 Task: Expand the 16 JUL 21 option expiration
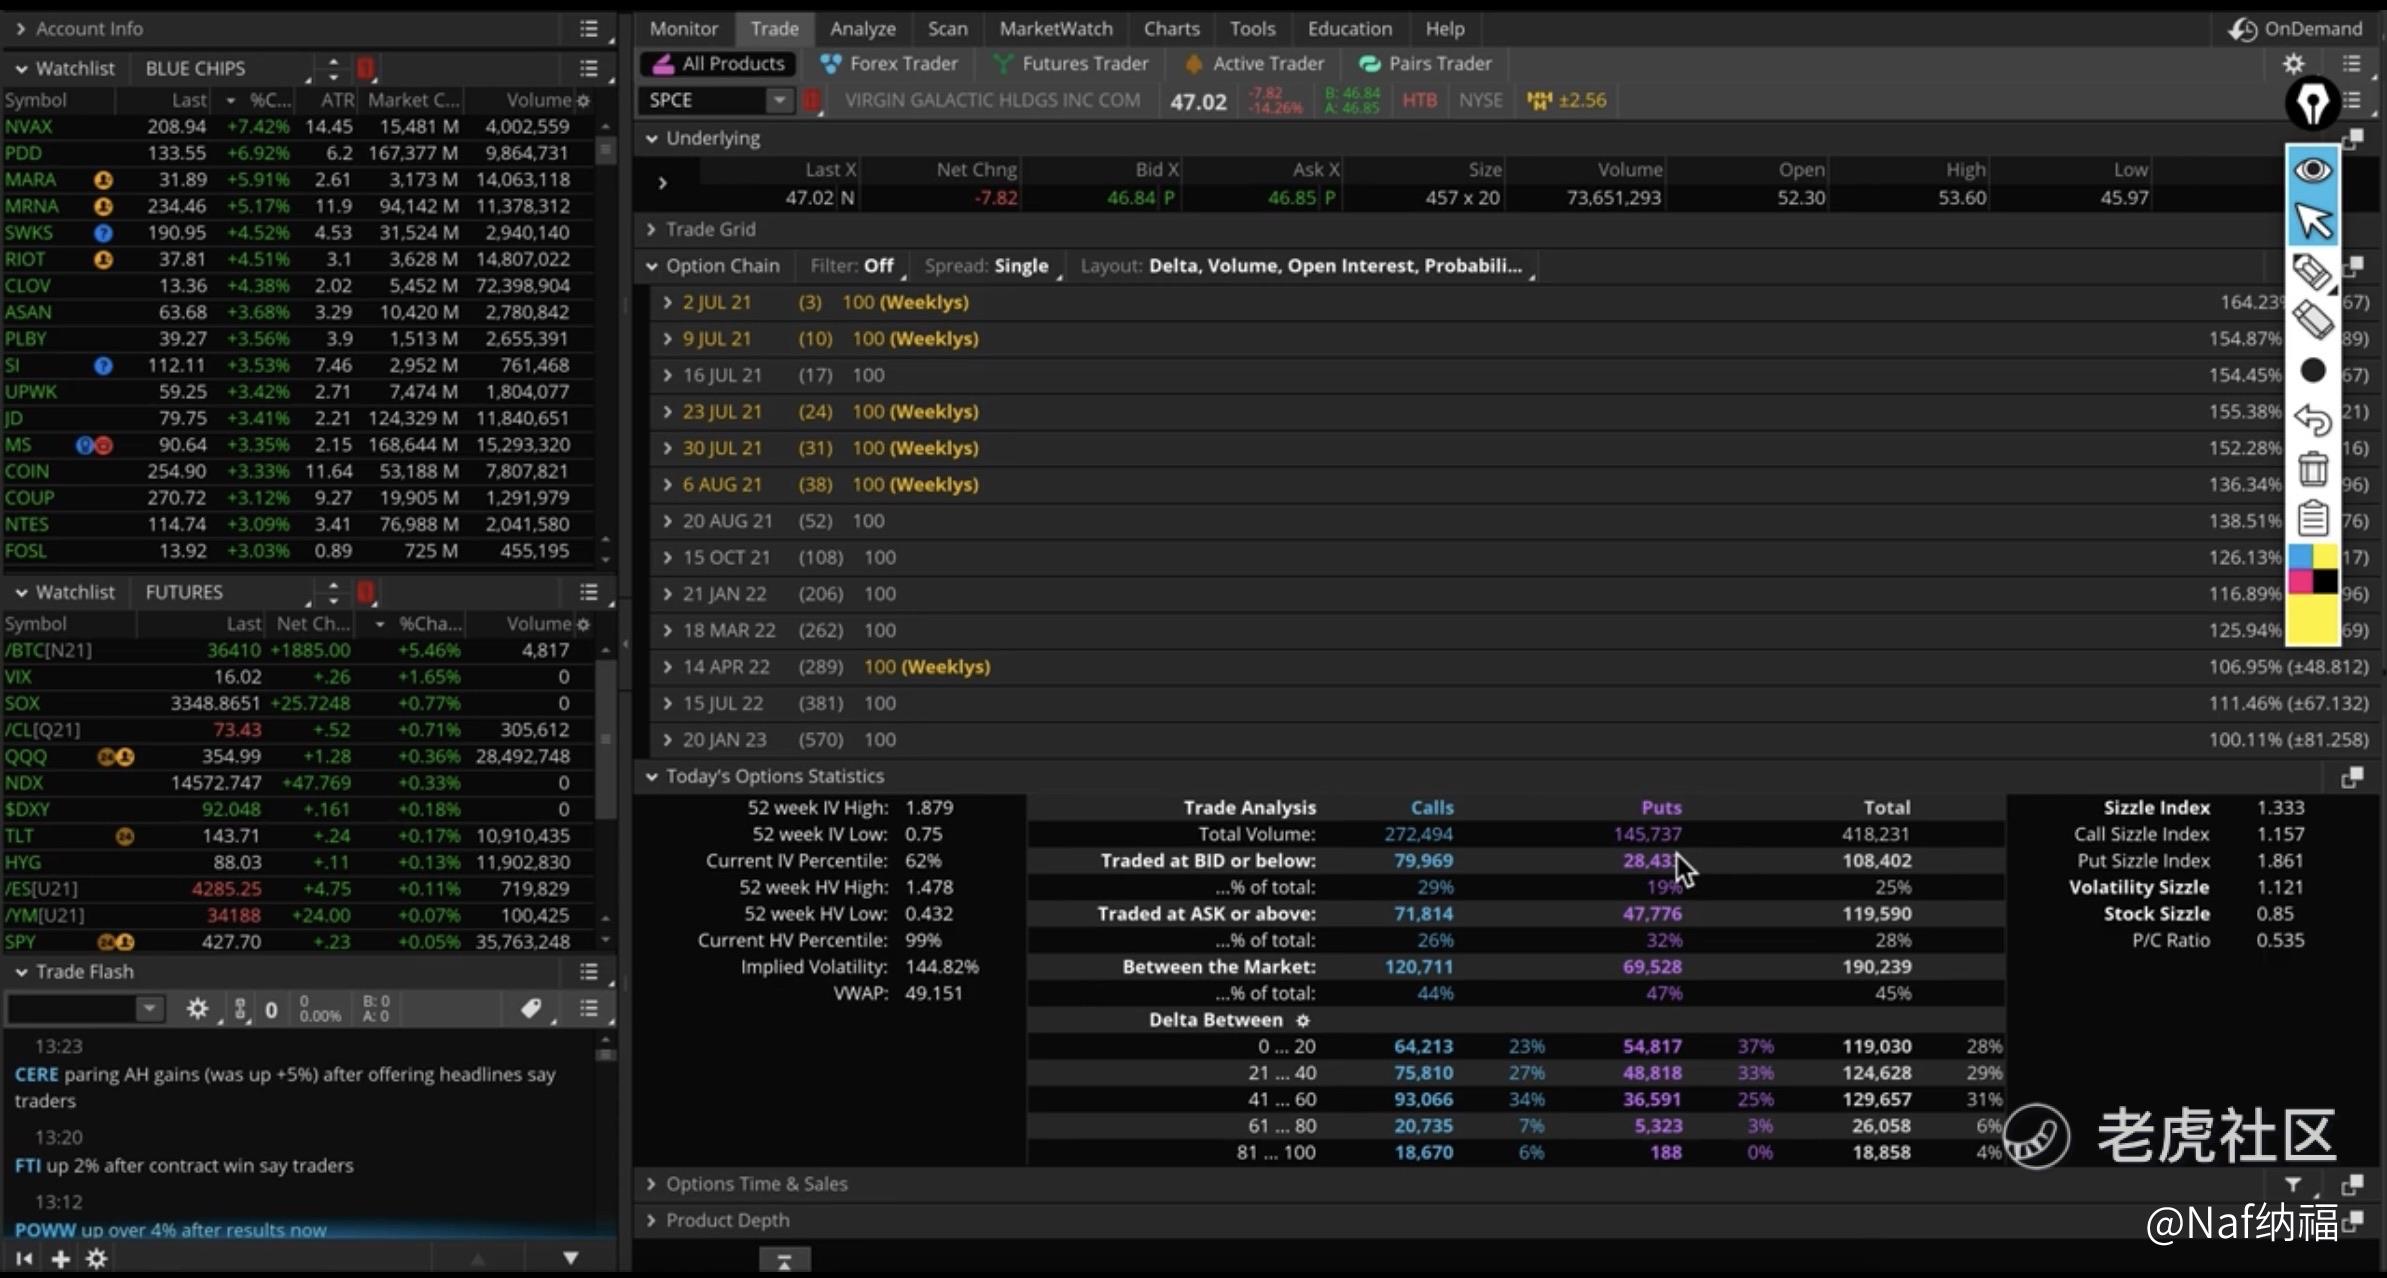click(x=667, y=375)
